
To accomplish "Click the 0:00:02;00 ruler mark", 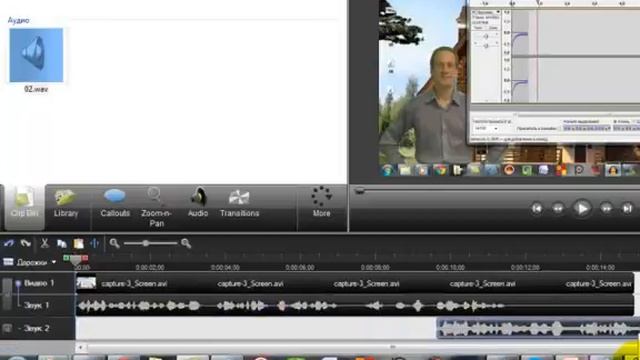I will (x=150, y=267).
